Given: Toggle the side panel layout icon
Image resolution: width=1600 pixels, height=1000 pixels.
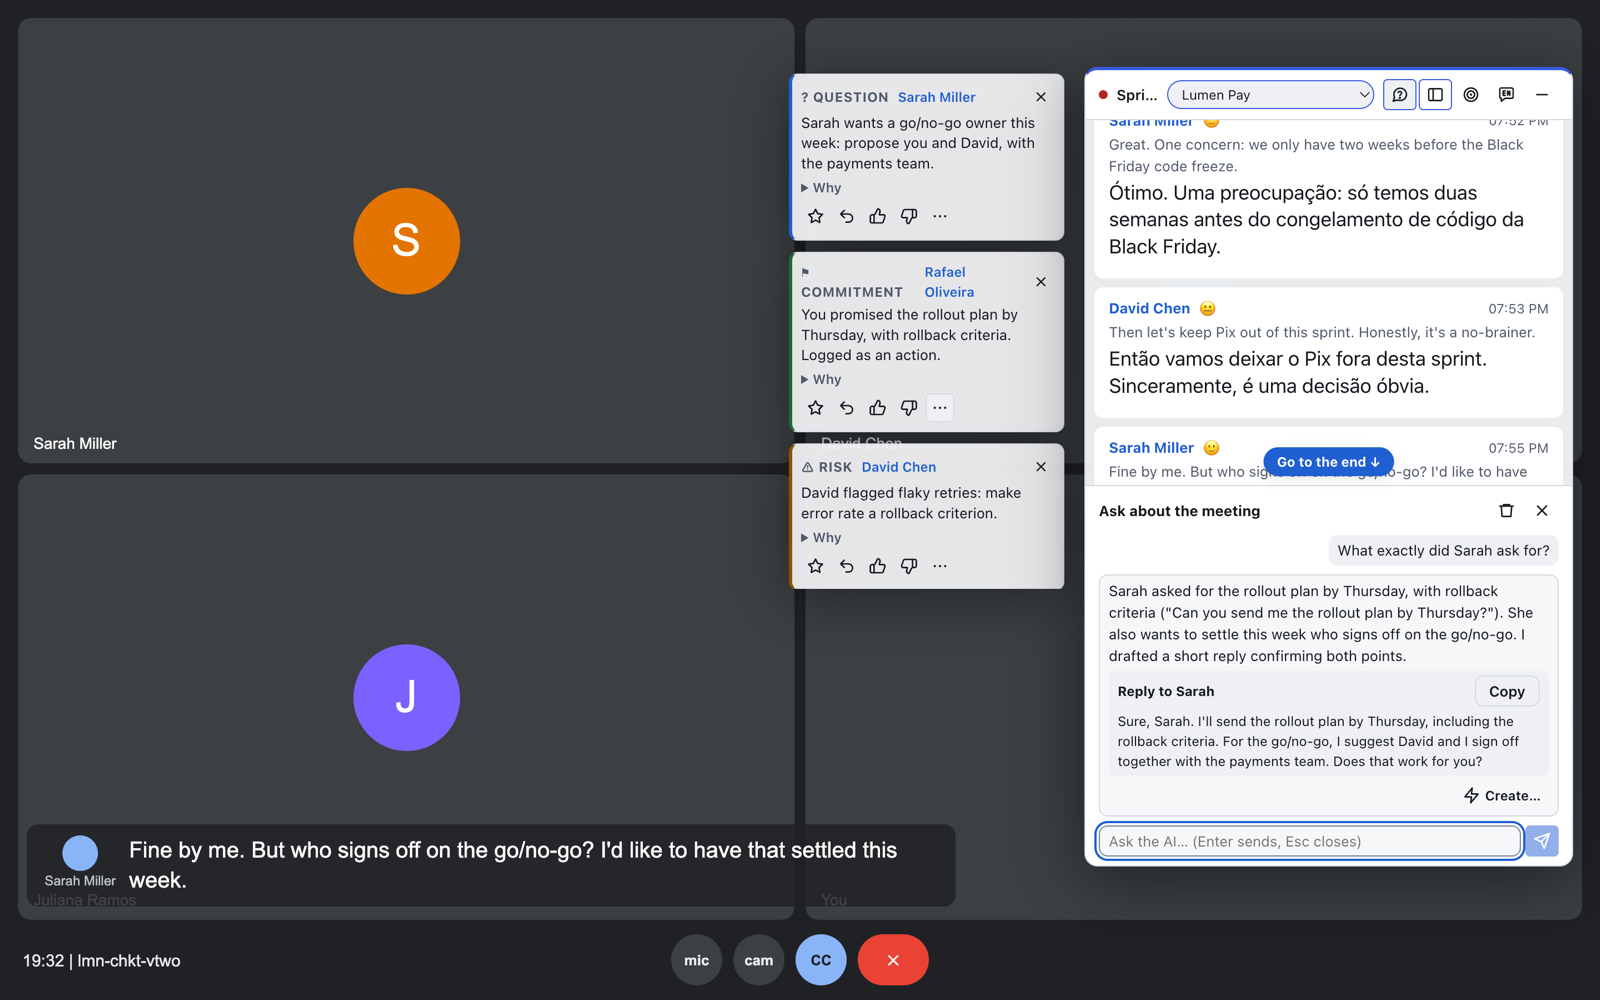Looking at the screenshot, I should pos(1435,95).
